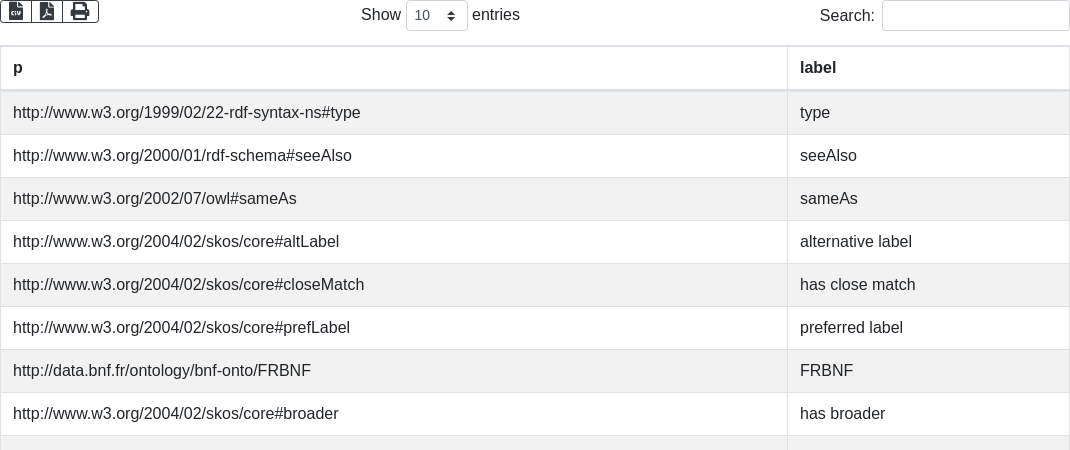The height and width of the screenshot is (450, 1070).
Task: Click the 'alternative label' cell
Action: (x=856, y=242)
